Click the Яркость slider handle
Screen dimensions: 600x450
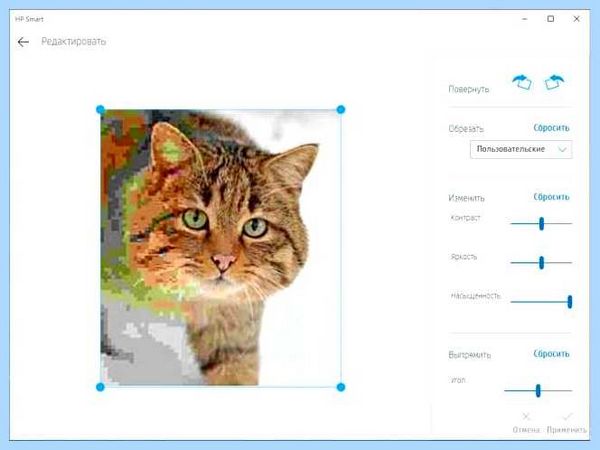point(541,262)
